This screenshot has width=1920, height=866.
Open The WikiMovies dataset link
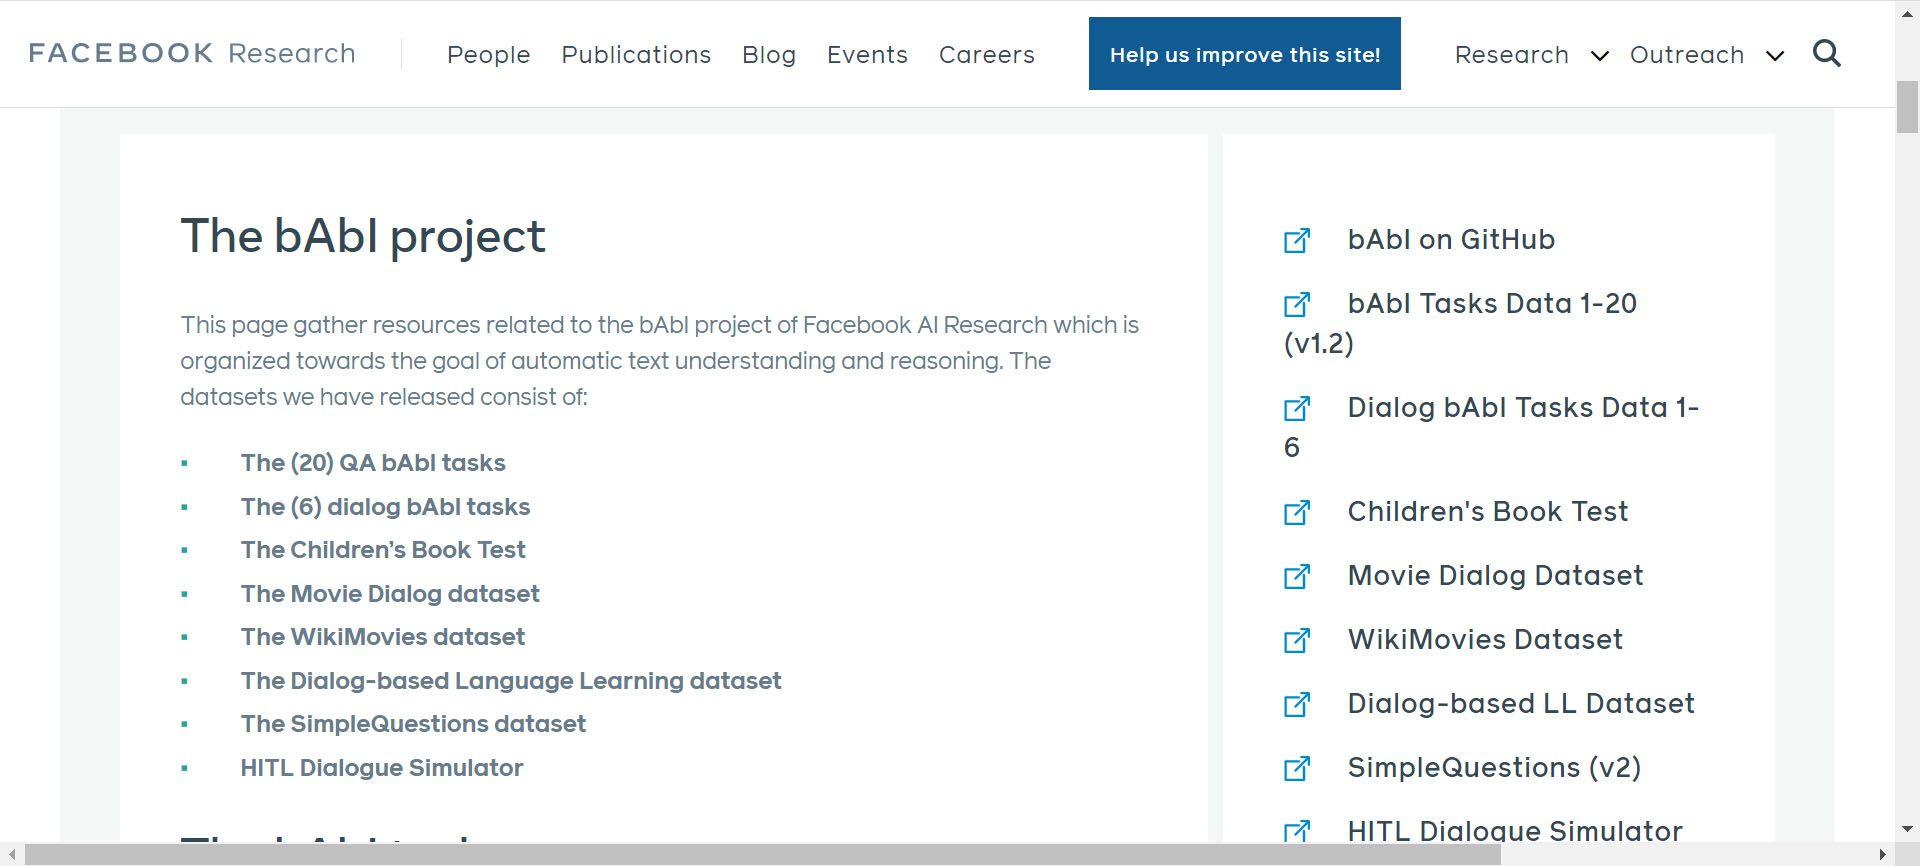click(x=383, y=637)
